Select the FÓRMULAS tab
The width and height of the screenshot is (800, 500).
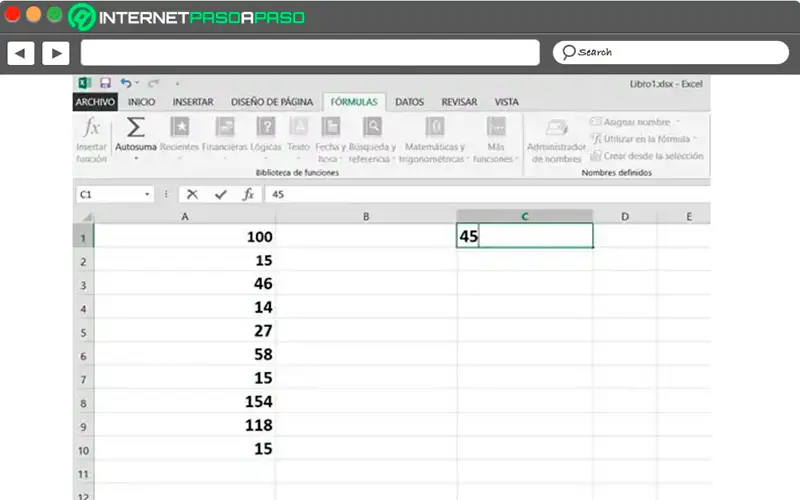[354, 102]
